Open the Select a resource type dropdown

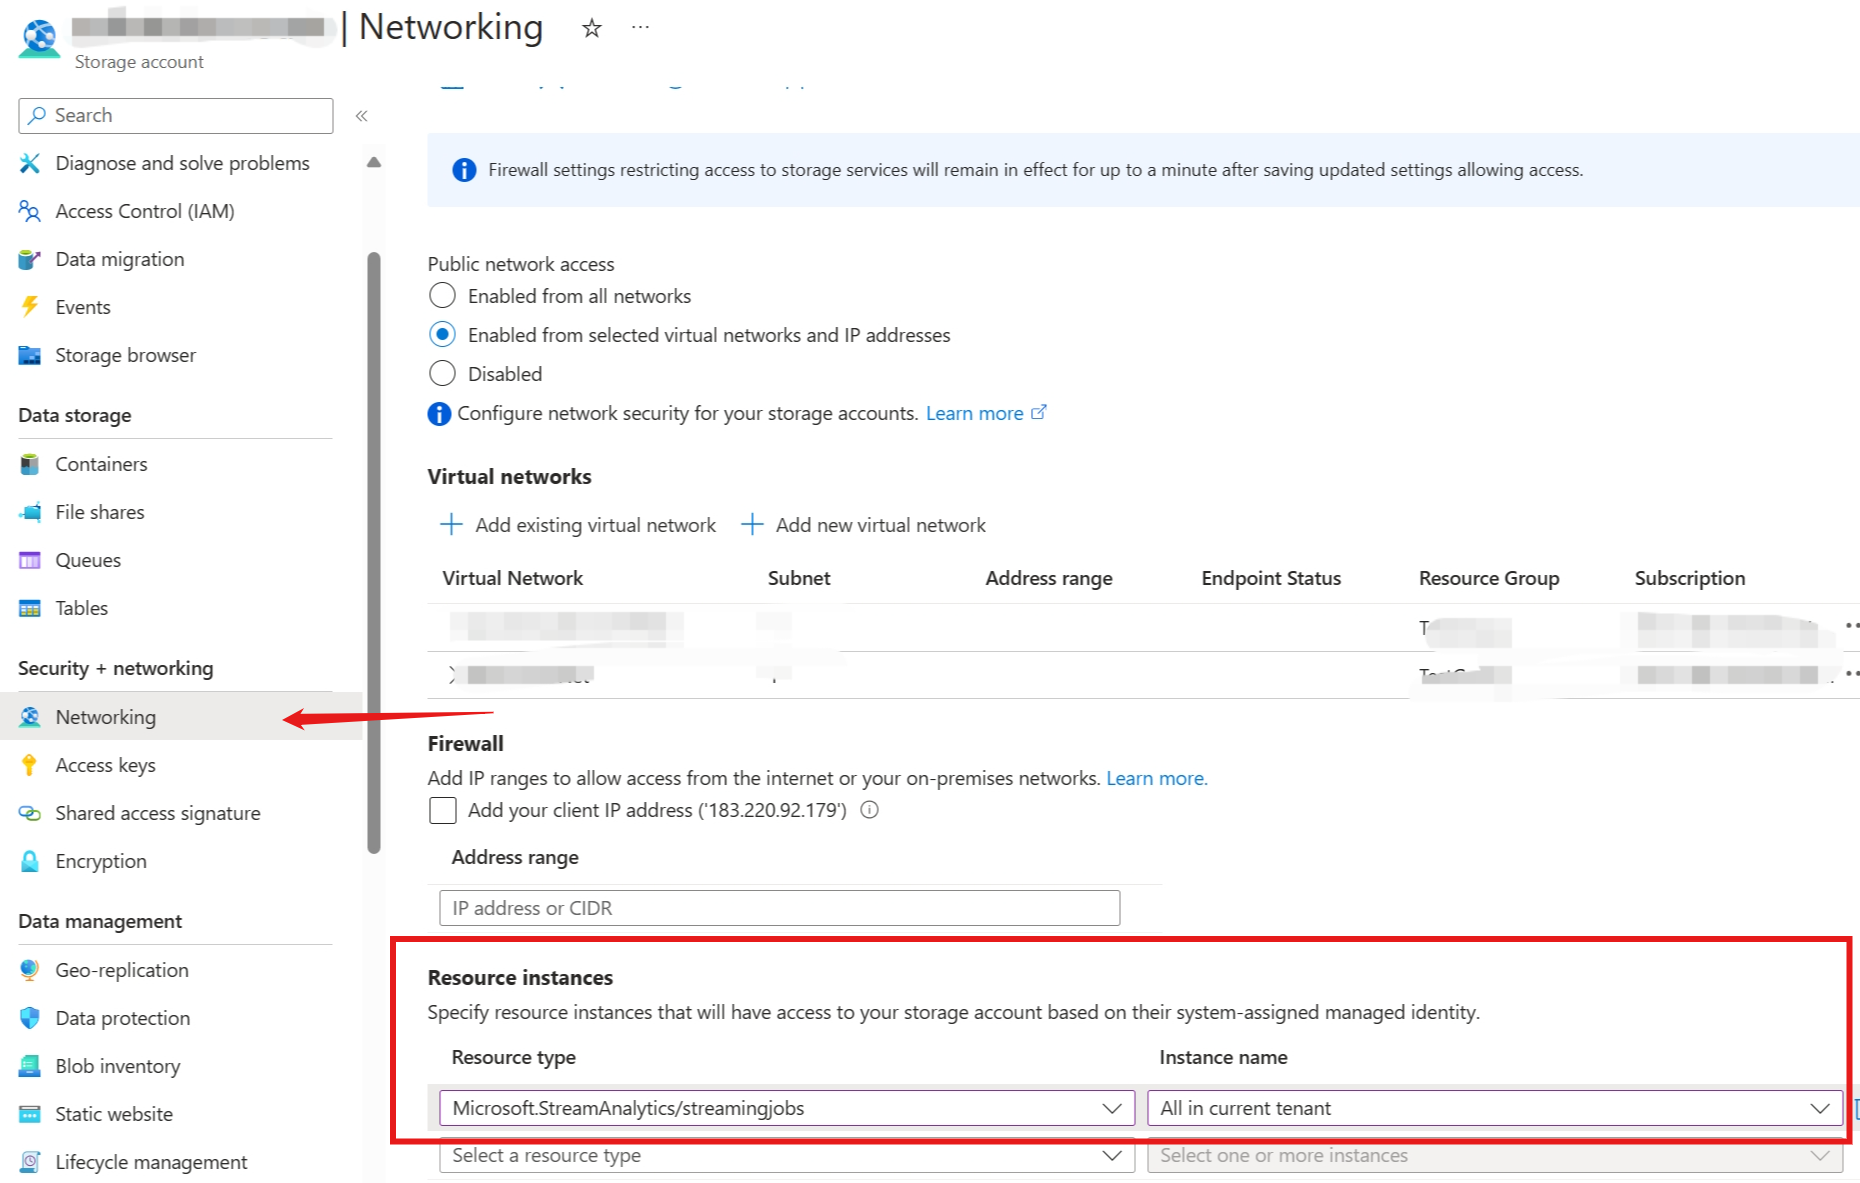(x=786, y=1156)
